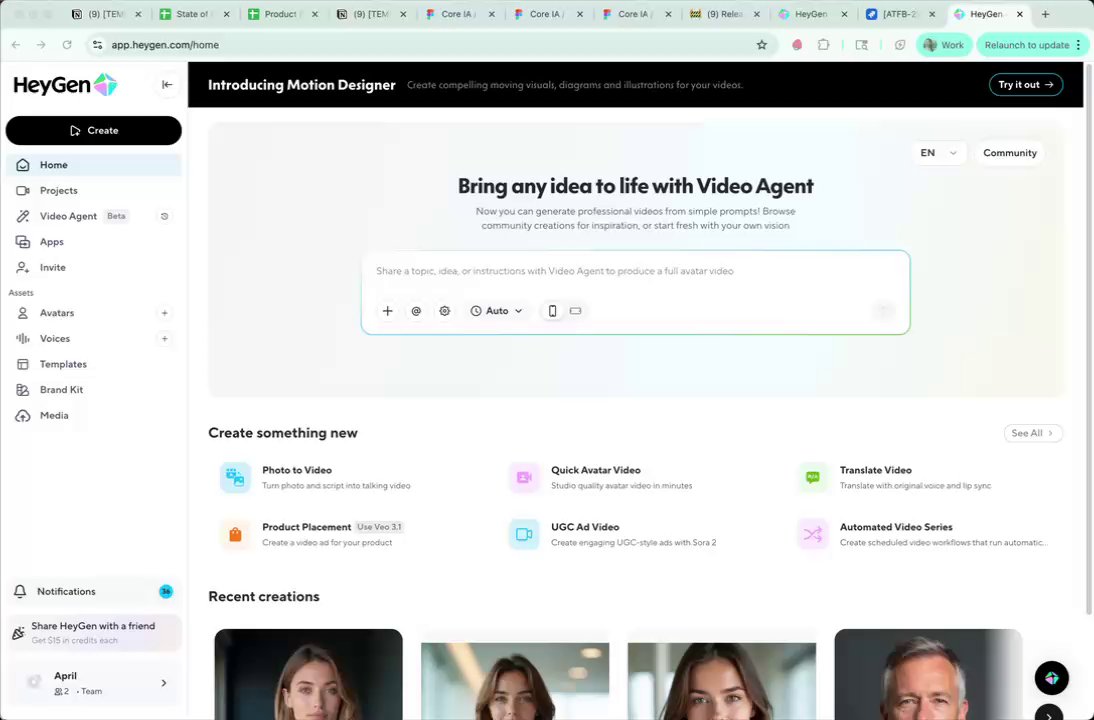Click the notifications count badge
Screen dimensions: 1094x720
click(x=165, y=592)
